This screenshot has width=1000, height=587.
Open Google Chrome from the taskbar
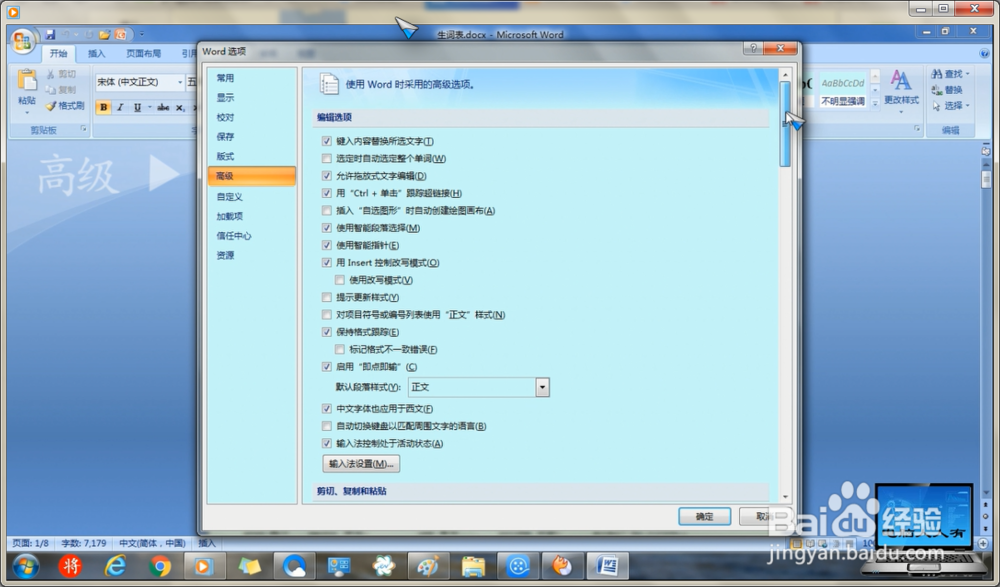pyautogui.click(x=160, y=566)
